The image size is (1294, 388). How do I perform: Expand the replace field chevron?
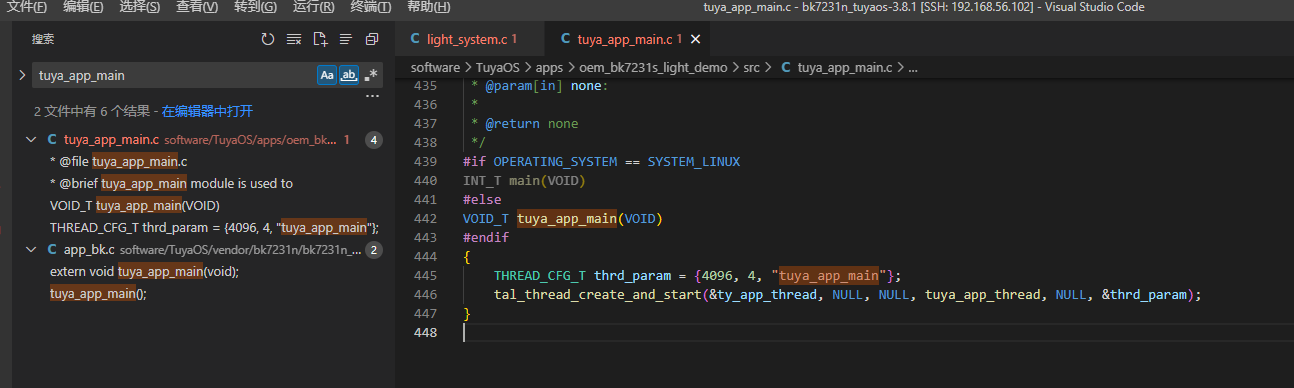(x=22, y=75)
